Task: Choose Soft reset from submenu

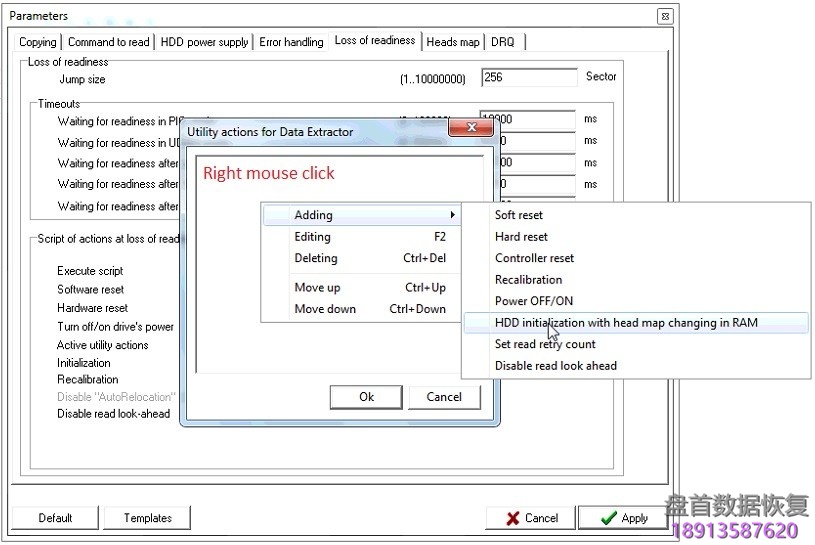Action: [519, 215]
